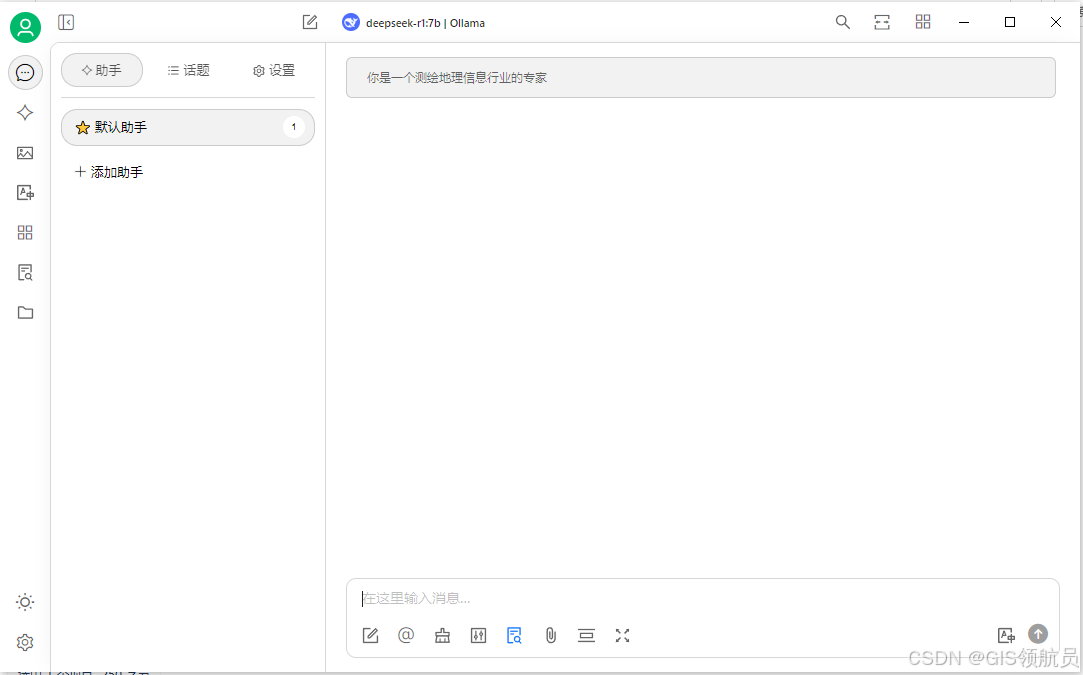The image size is (1083, 675).
Task: Click the @ mention model icon
Action: pos(406,635)
